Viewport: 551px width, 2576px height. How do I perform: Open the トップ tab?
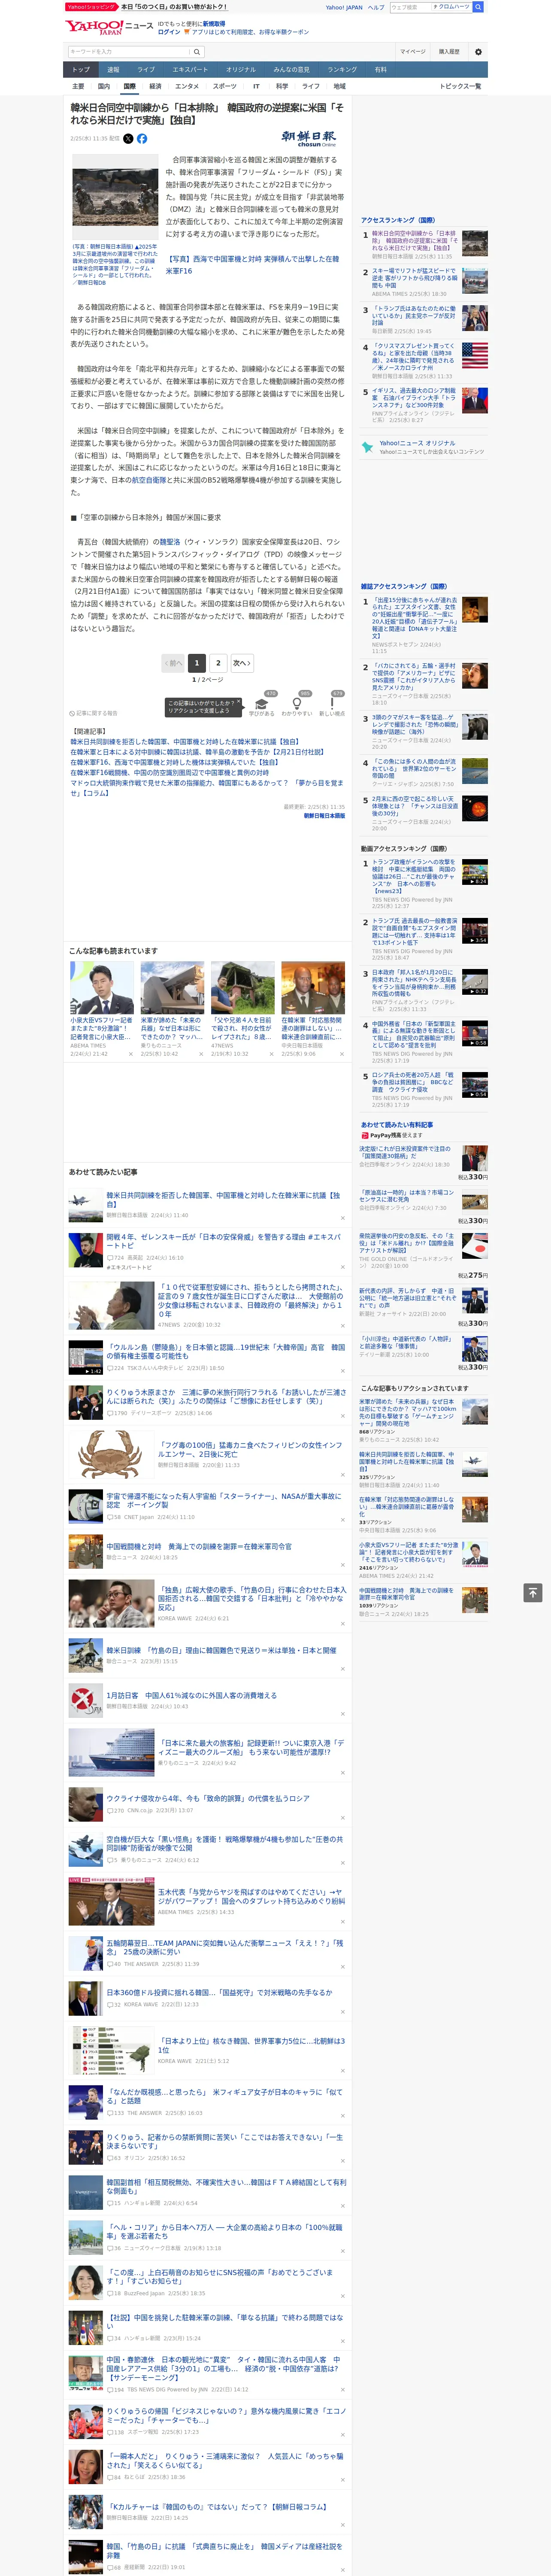click(x=81, y=70)
